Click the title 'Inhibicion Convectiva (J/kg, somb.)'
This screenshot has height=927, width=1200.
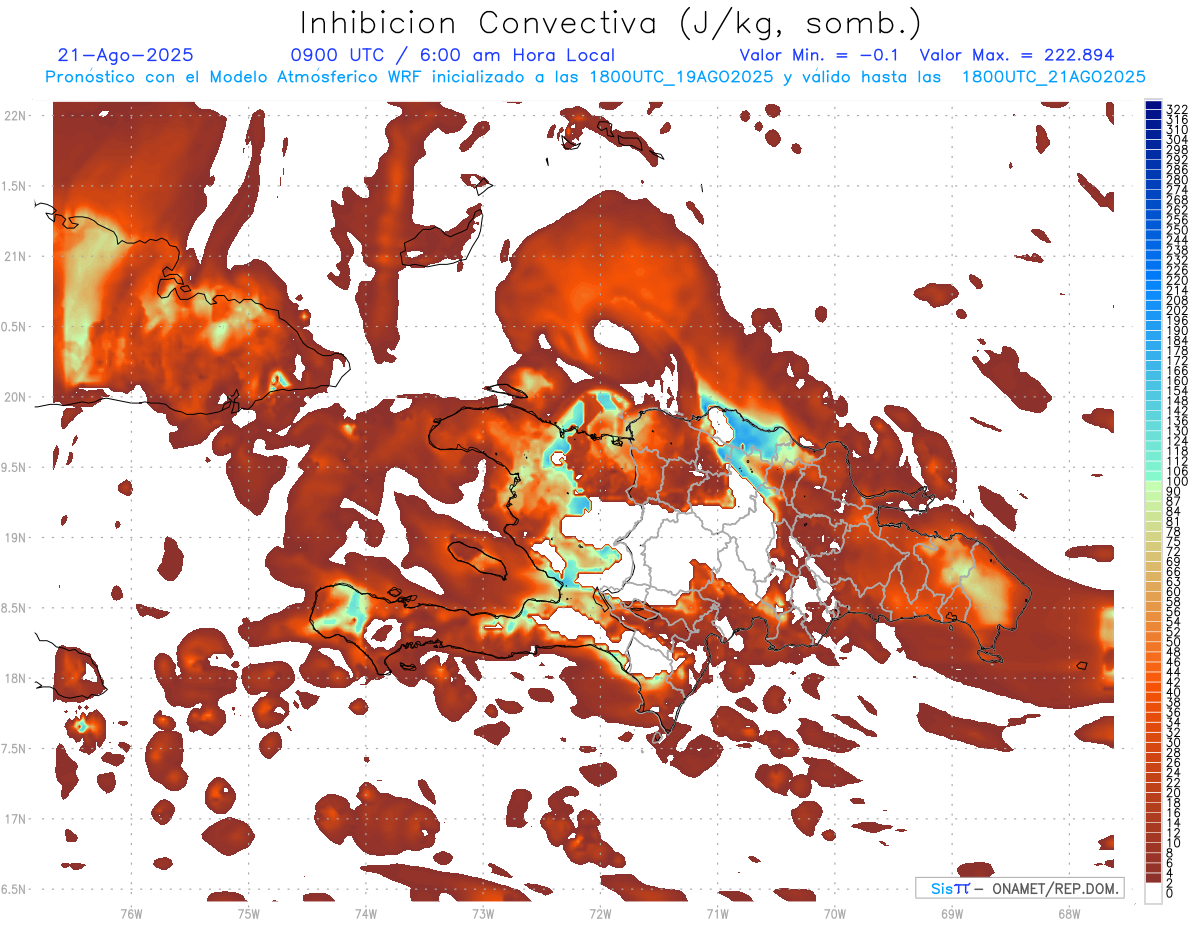click(611, 23)
